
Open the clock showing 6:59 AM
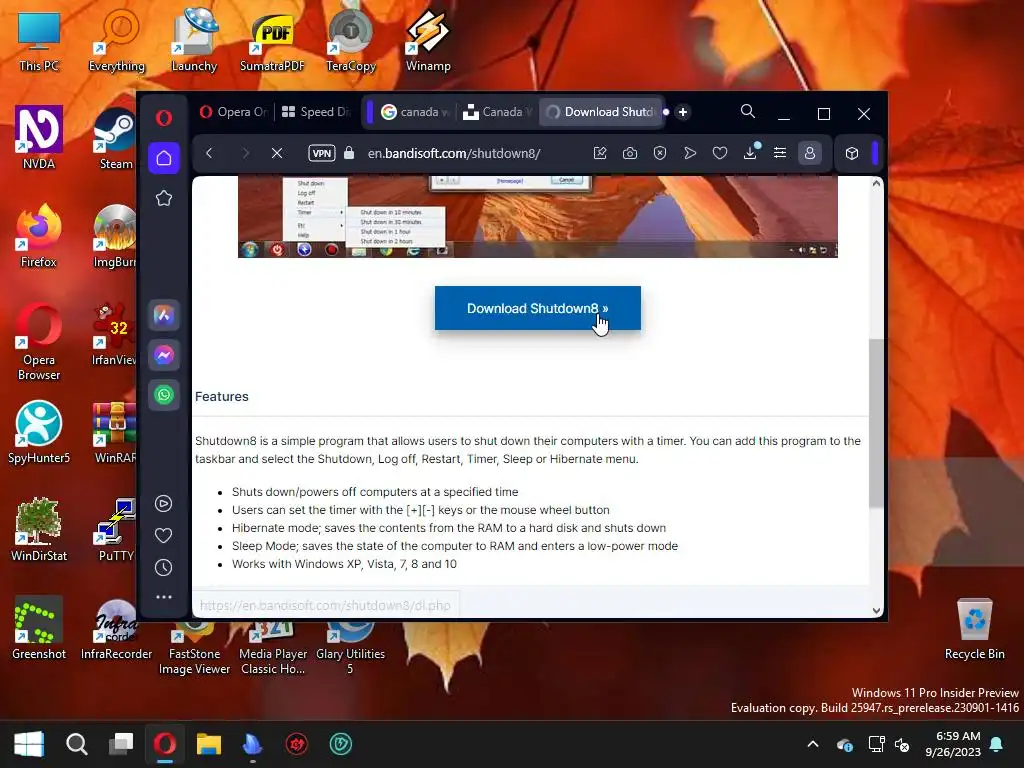(953, 744)
